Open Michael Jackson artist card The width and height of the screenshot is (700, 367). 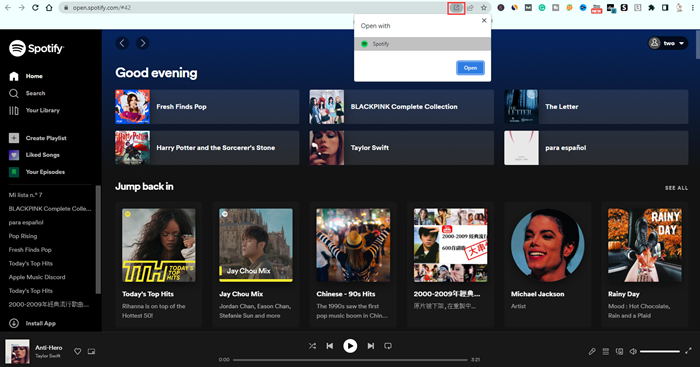[548, 264]
